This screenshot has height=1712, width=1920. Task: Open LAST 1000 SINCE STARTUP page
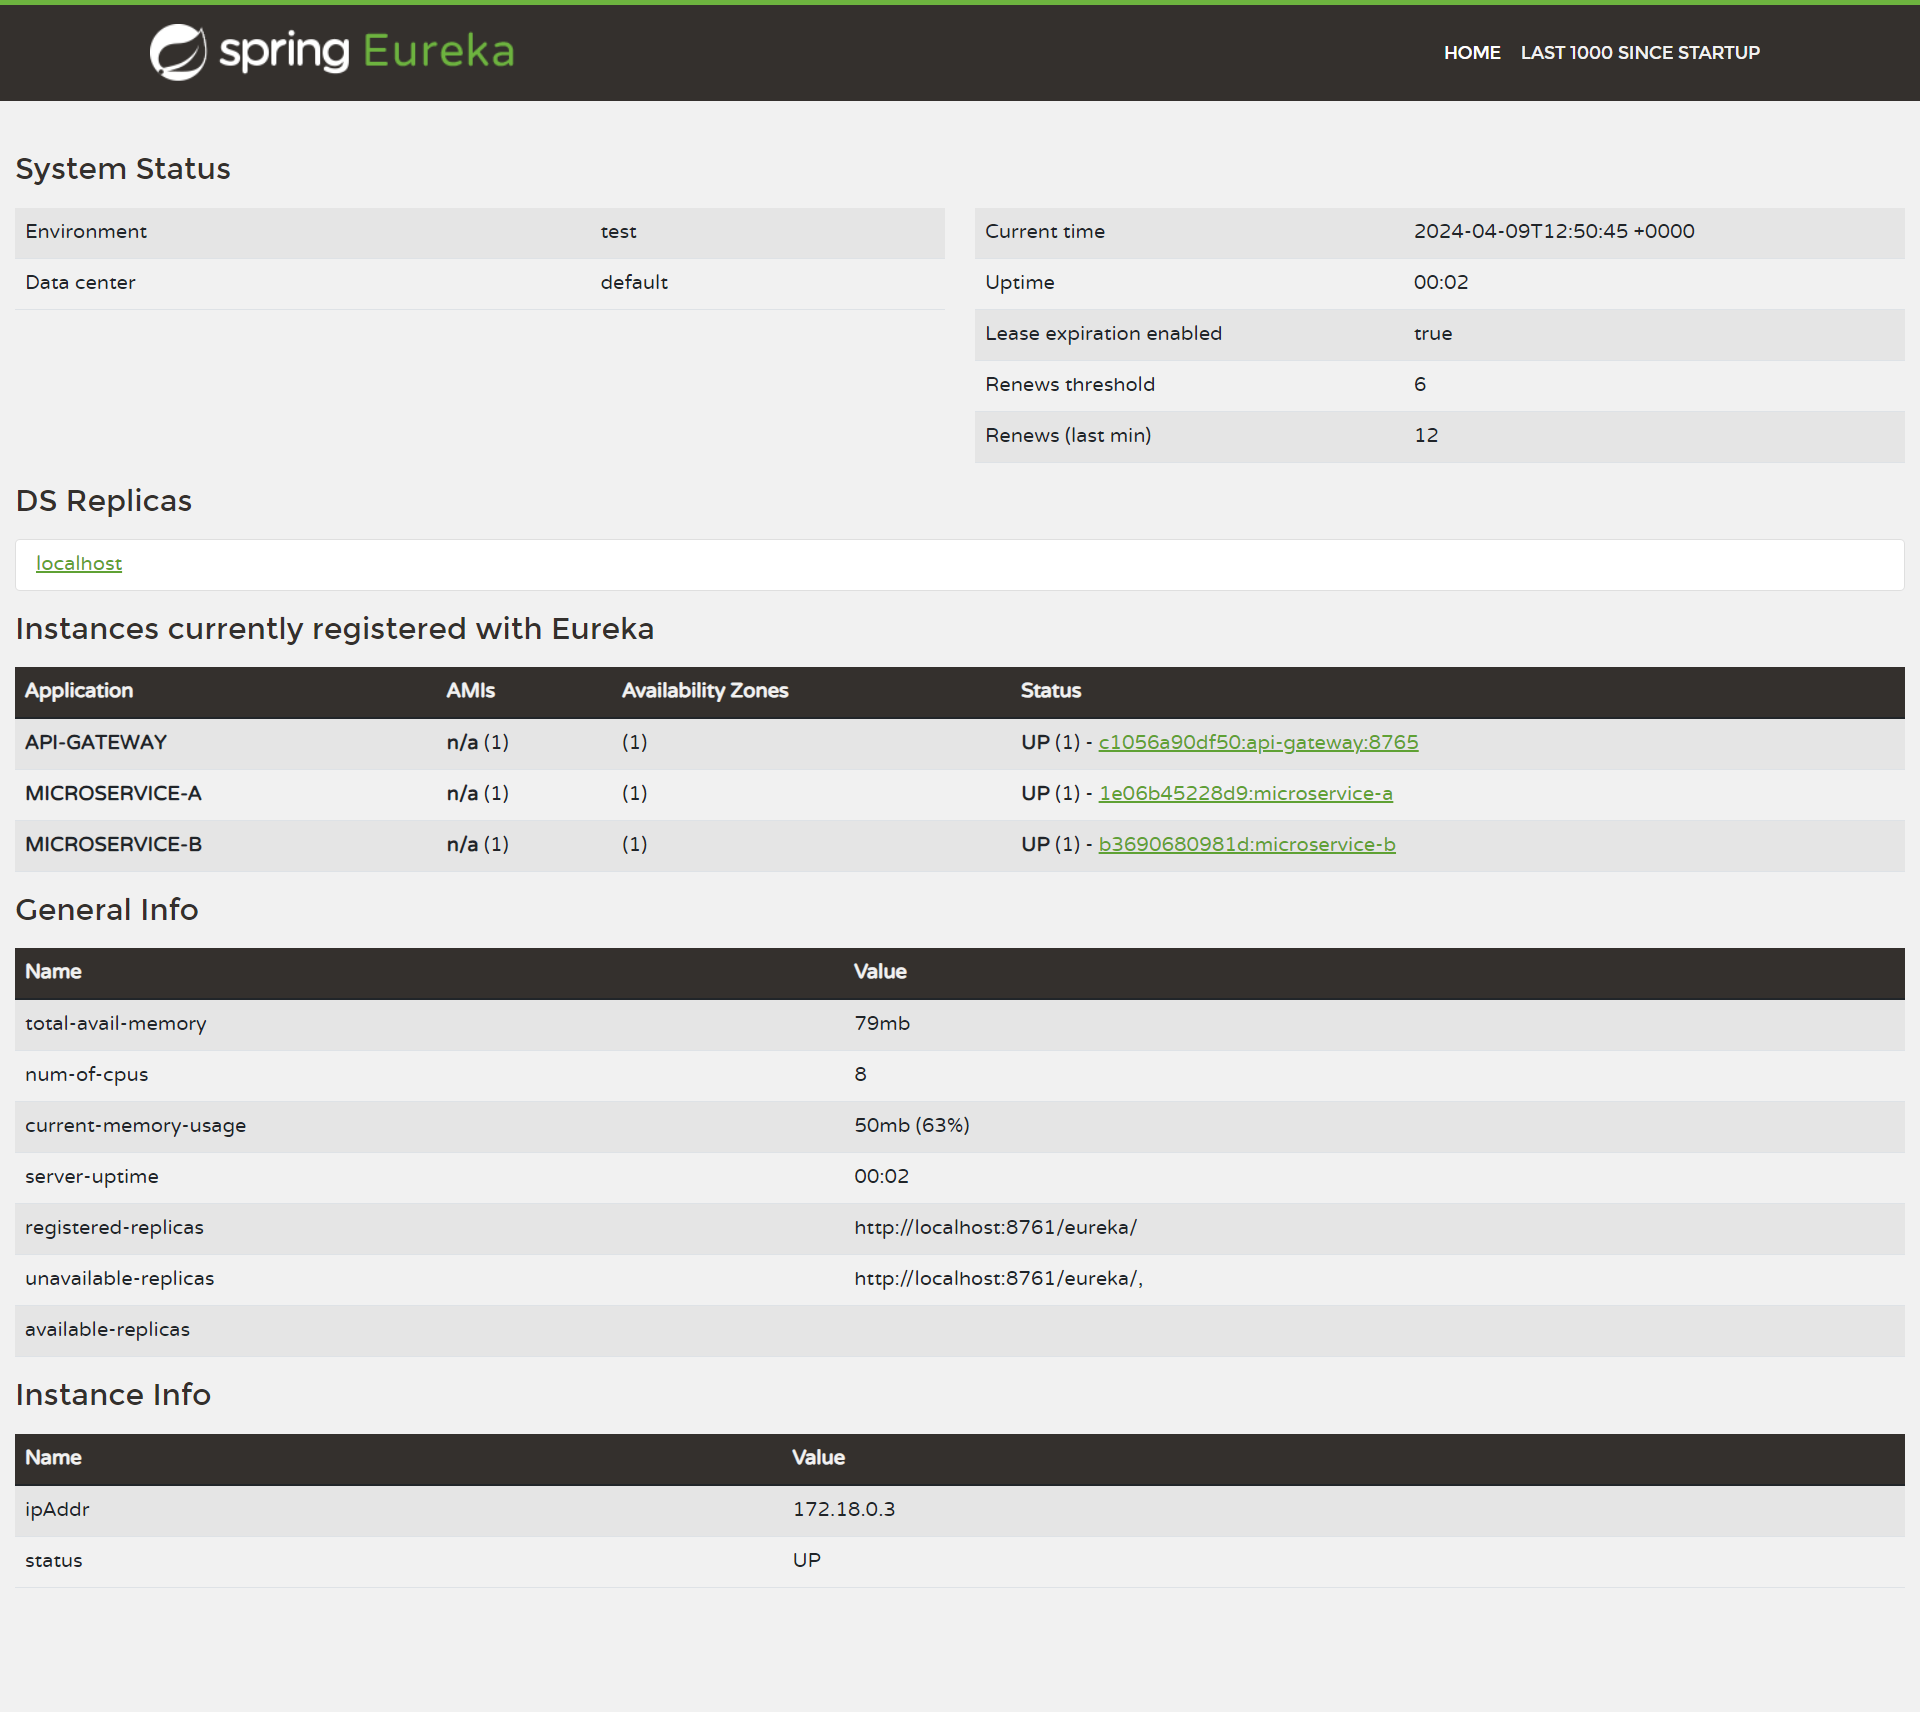click(1640, 53)
